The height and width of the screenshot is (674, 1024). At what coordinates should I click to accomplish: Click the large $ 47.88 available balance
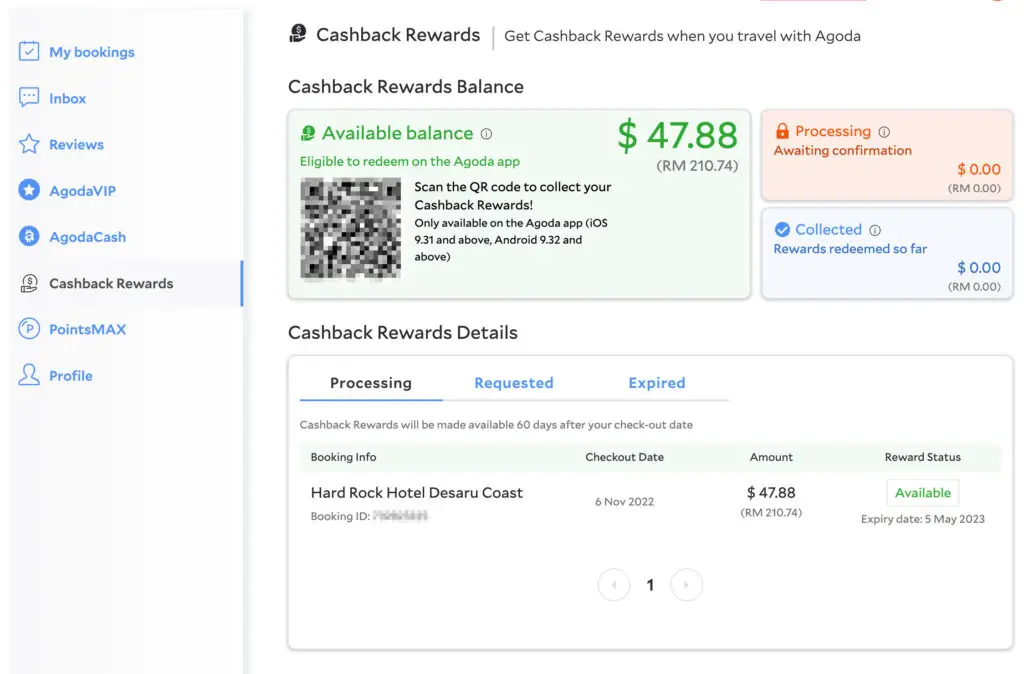[677, 135]
